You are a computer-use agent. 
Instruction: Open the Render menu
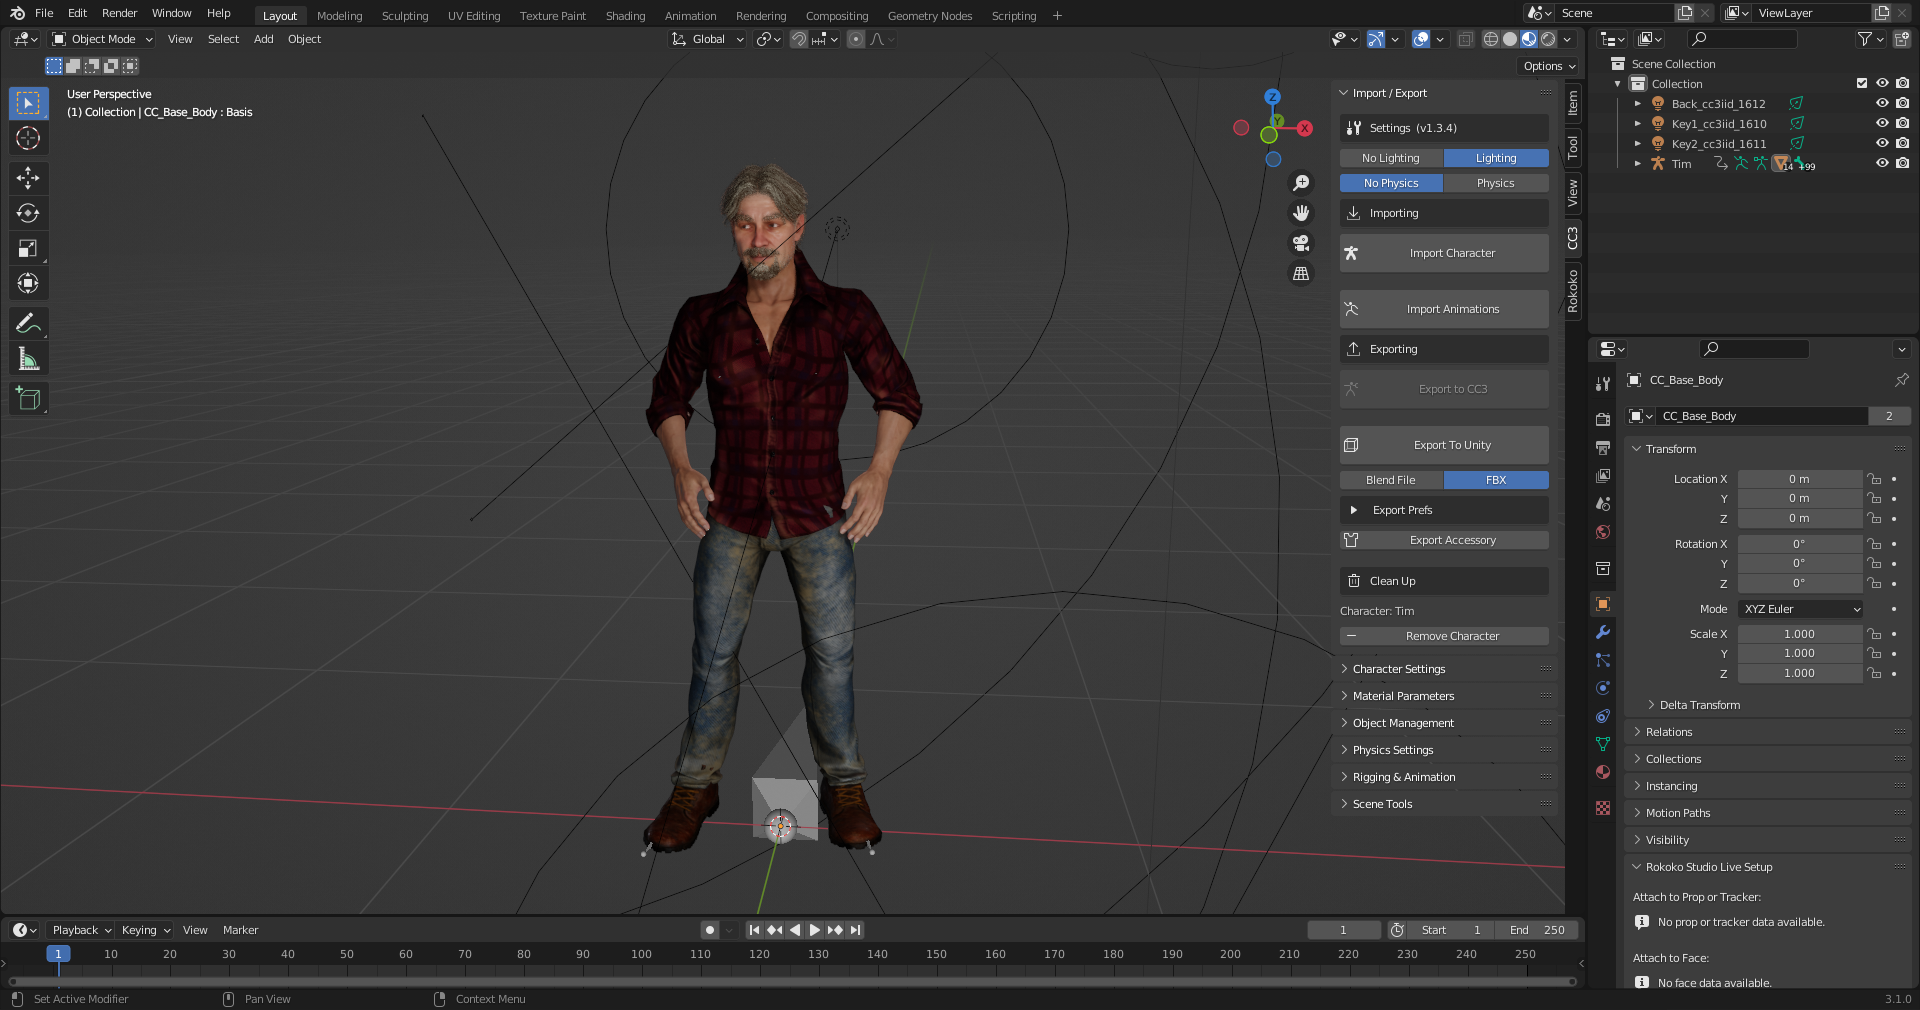coord(119,13)
